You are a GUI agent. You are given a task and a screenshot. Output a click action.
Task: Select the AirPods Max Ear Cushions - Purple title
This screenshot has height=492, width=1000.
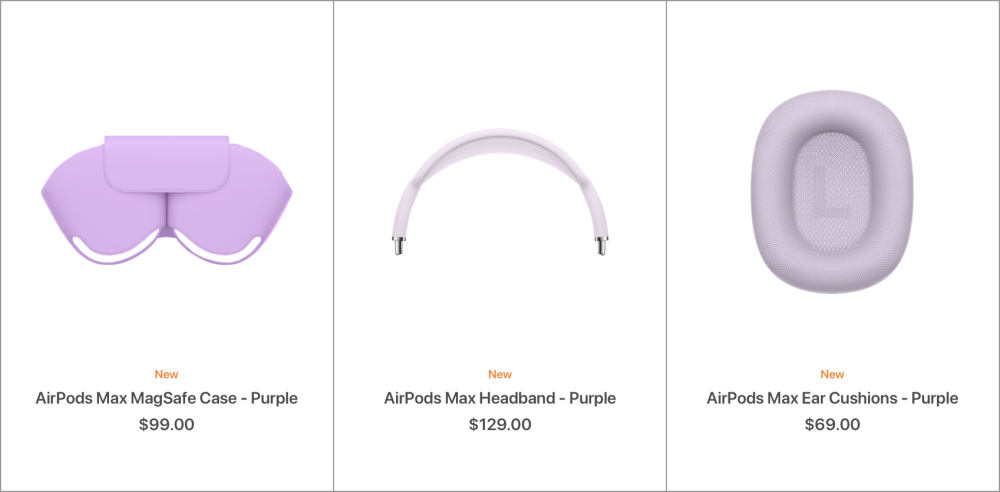(x=832, y=398)
